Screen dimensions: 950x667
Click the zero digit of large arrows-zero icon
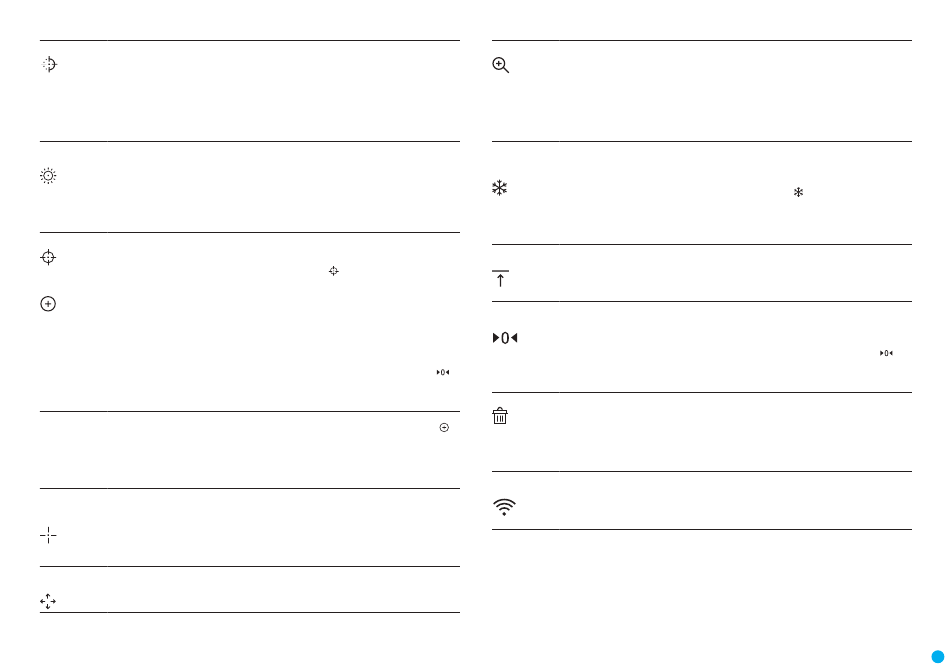point(505,338)
